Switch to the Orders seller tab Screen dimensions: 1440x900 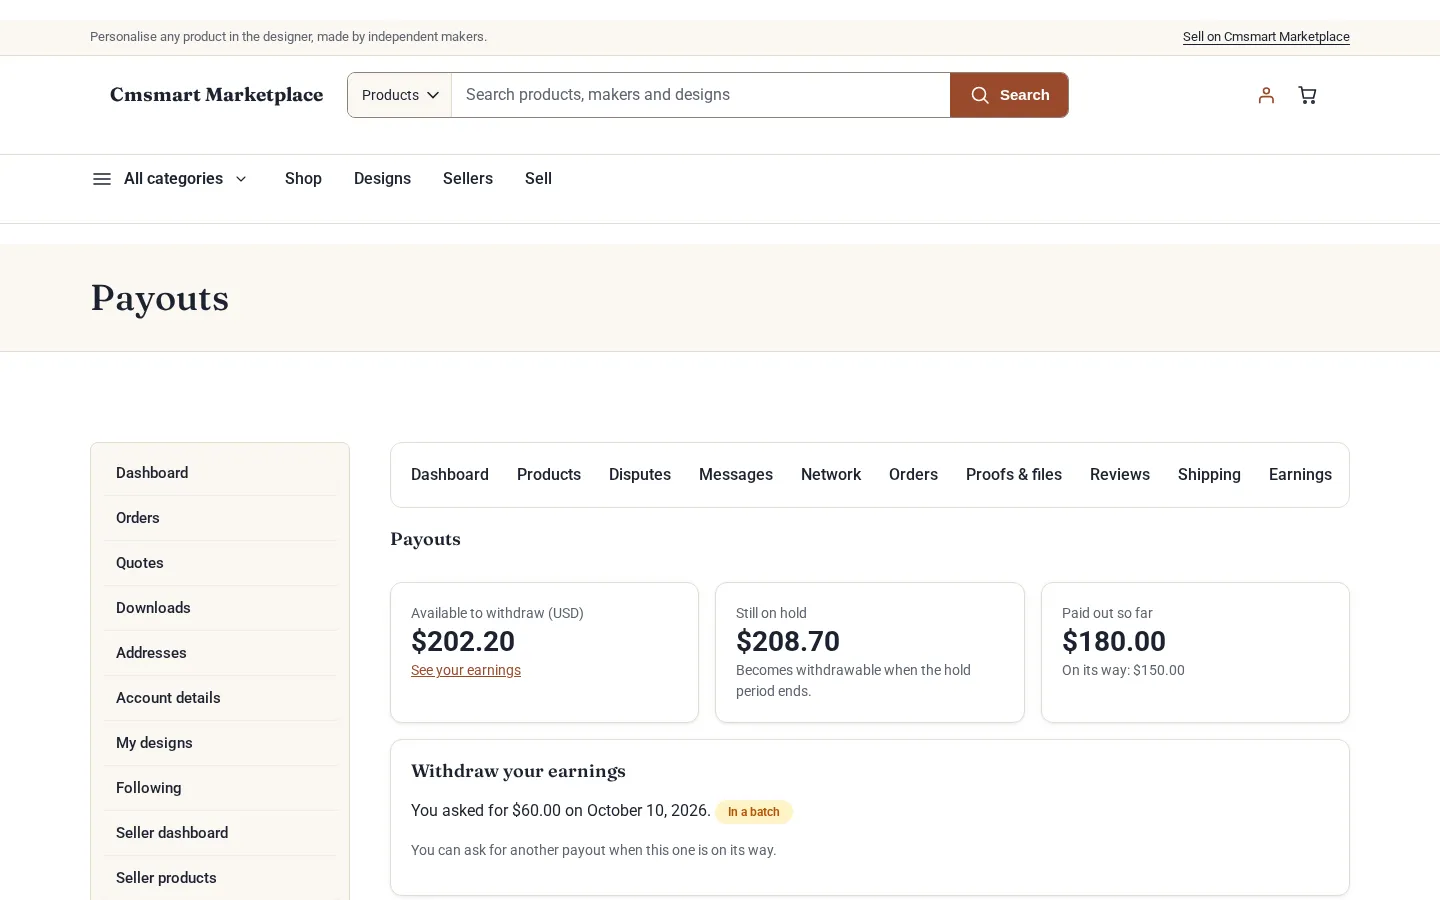[913, 475]
